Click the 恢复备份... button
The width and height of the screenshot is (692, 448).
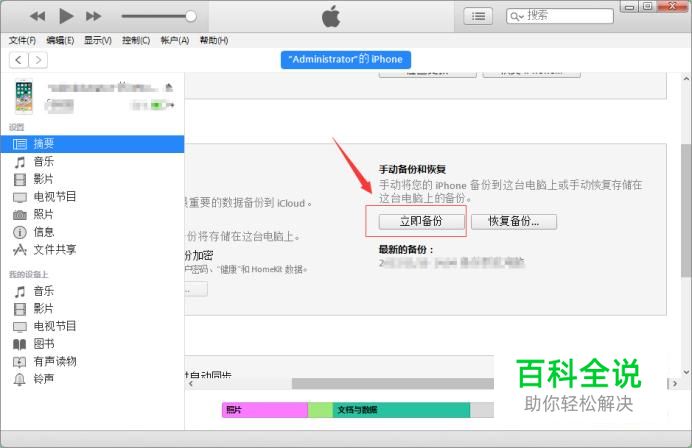point(514,222)
